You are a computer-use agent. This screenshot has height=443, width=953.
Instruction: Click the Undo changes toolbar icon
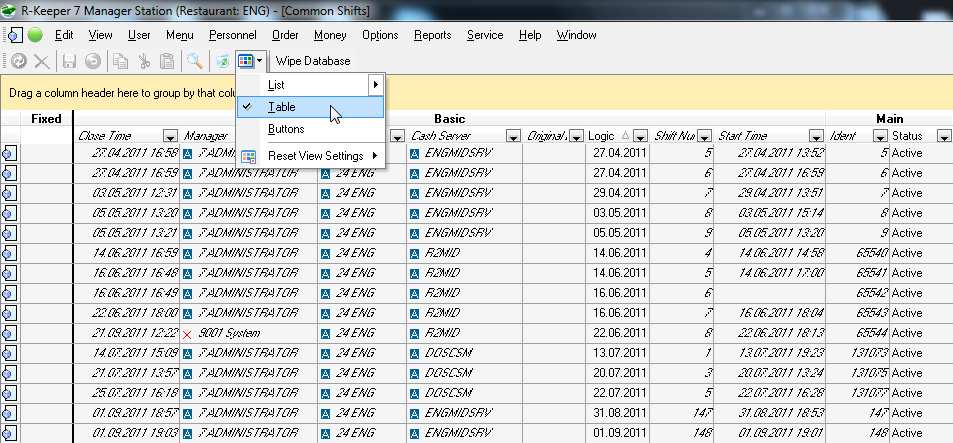pos(92,61)
